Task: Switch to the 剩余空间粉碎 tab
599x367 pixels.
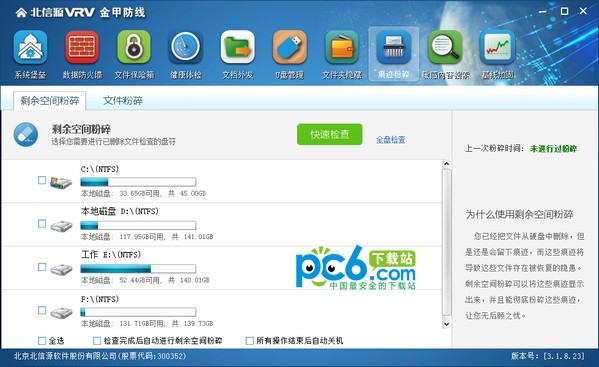Action: click(x=50, y=101)
